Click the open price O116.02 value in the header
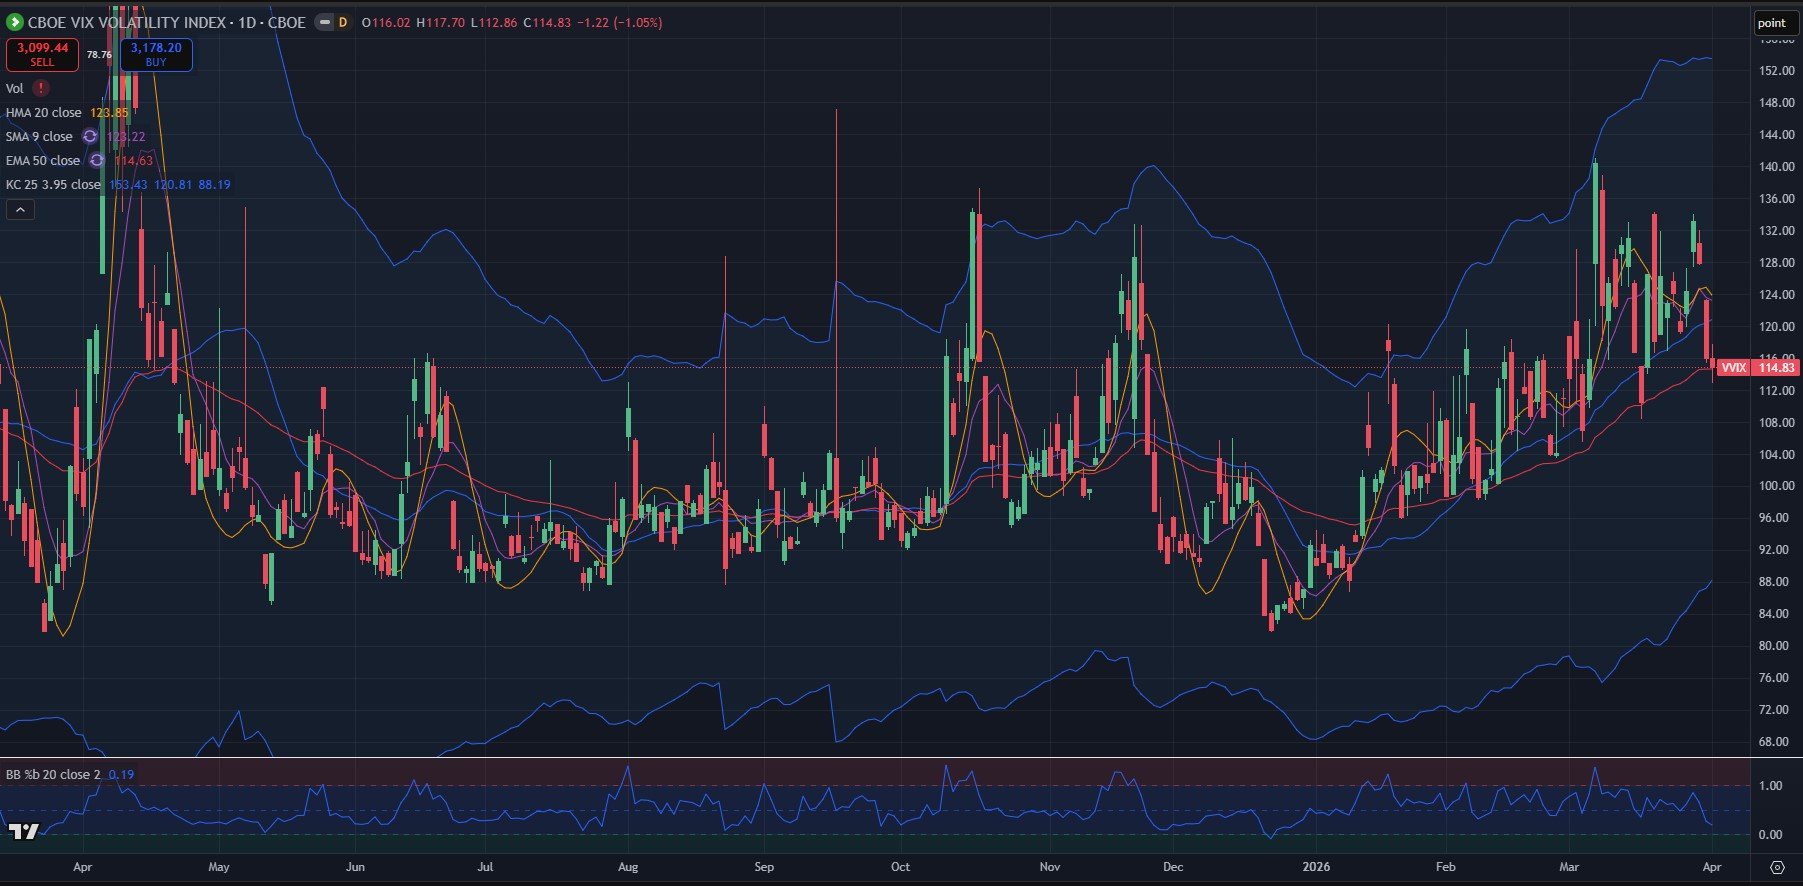 point(386,22)
